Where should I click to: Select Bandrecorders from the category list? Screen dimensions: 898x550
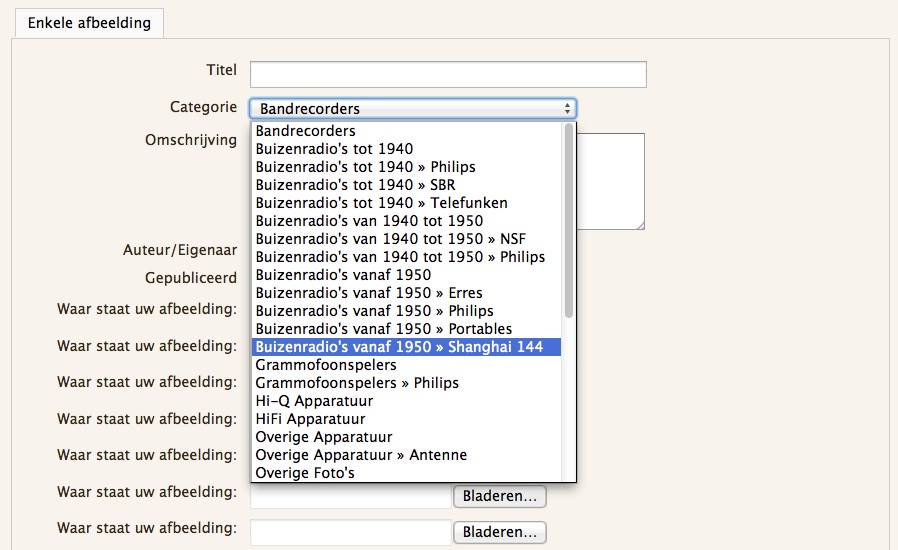(x=306, y=131)
